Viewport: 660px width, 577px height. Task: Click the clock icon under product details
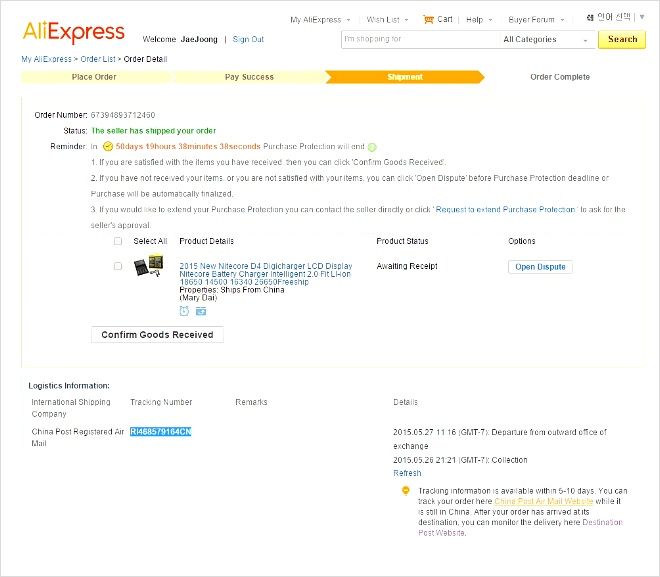click(x=184, y=311)
